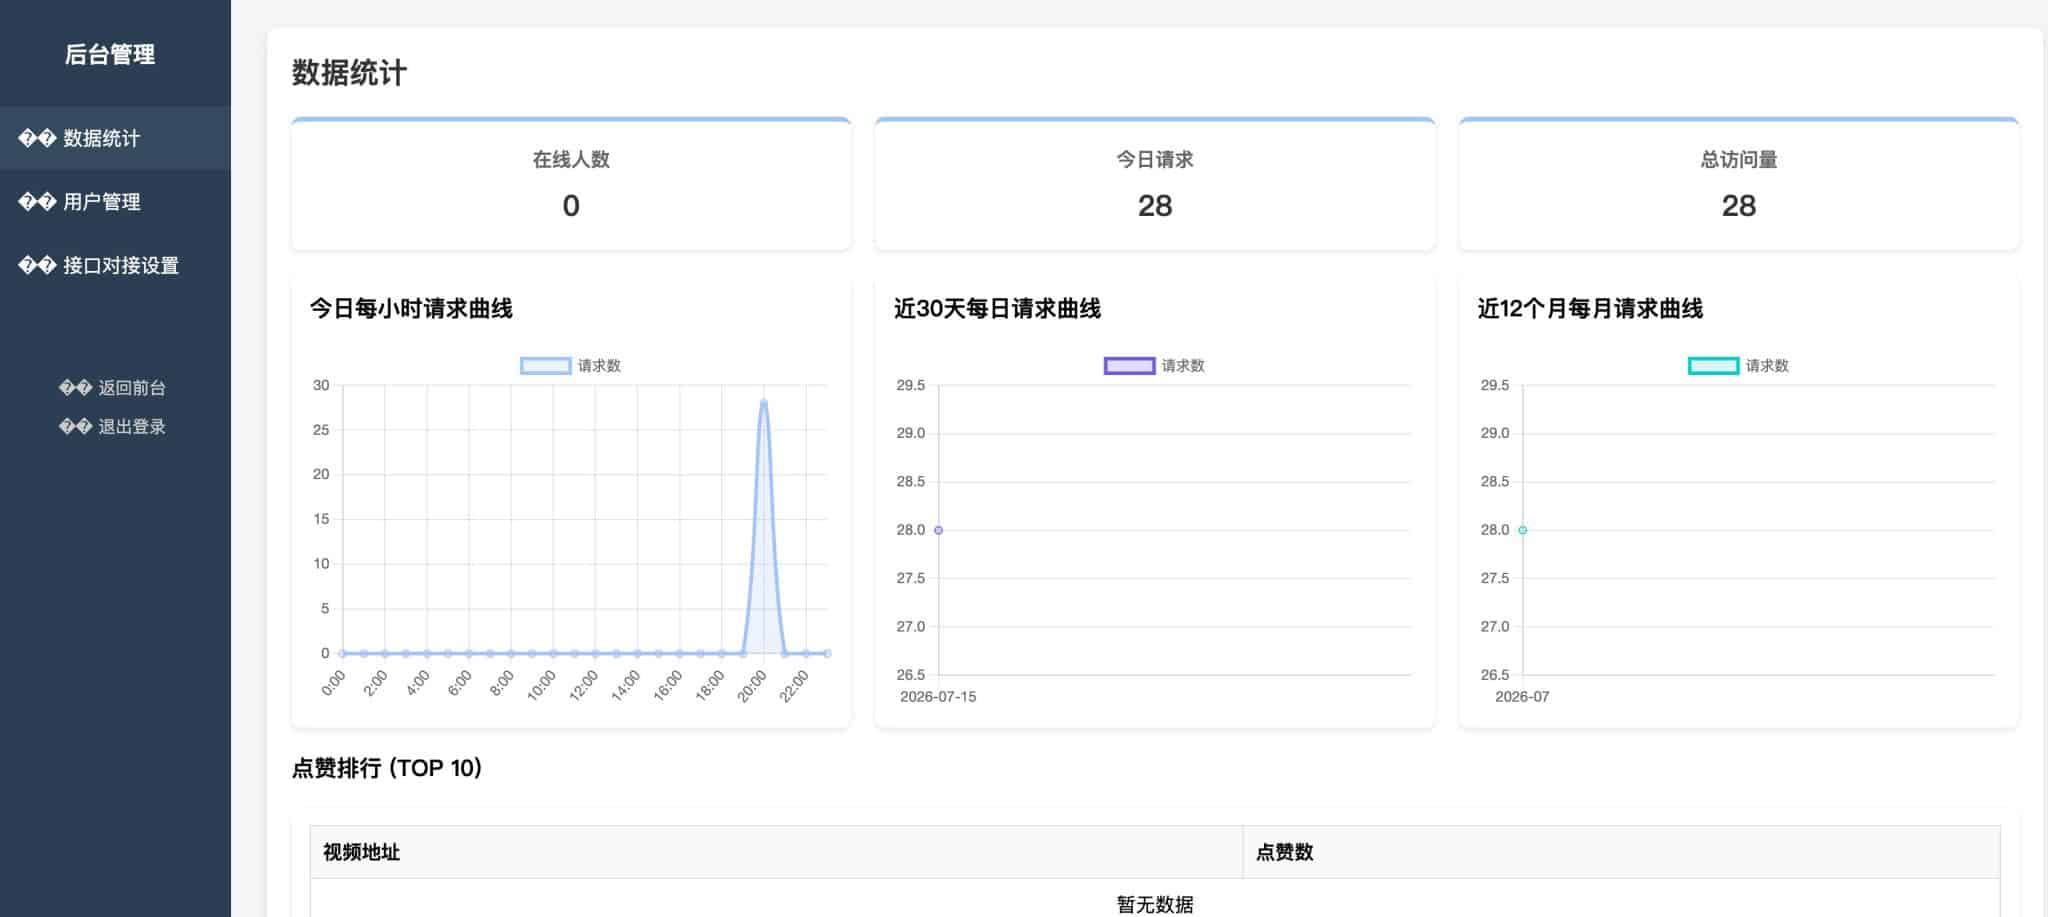Toggle the 请求数 legend of 30-day chart
The height and width of the screenshot is (917, 2048).
pyautogui.click(x=1154, y=366)
